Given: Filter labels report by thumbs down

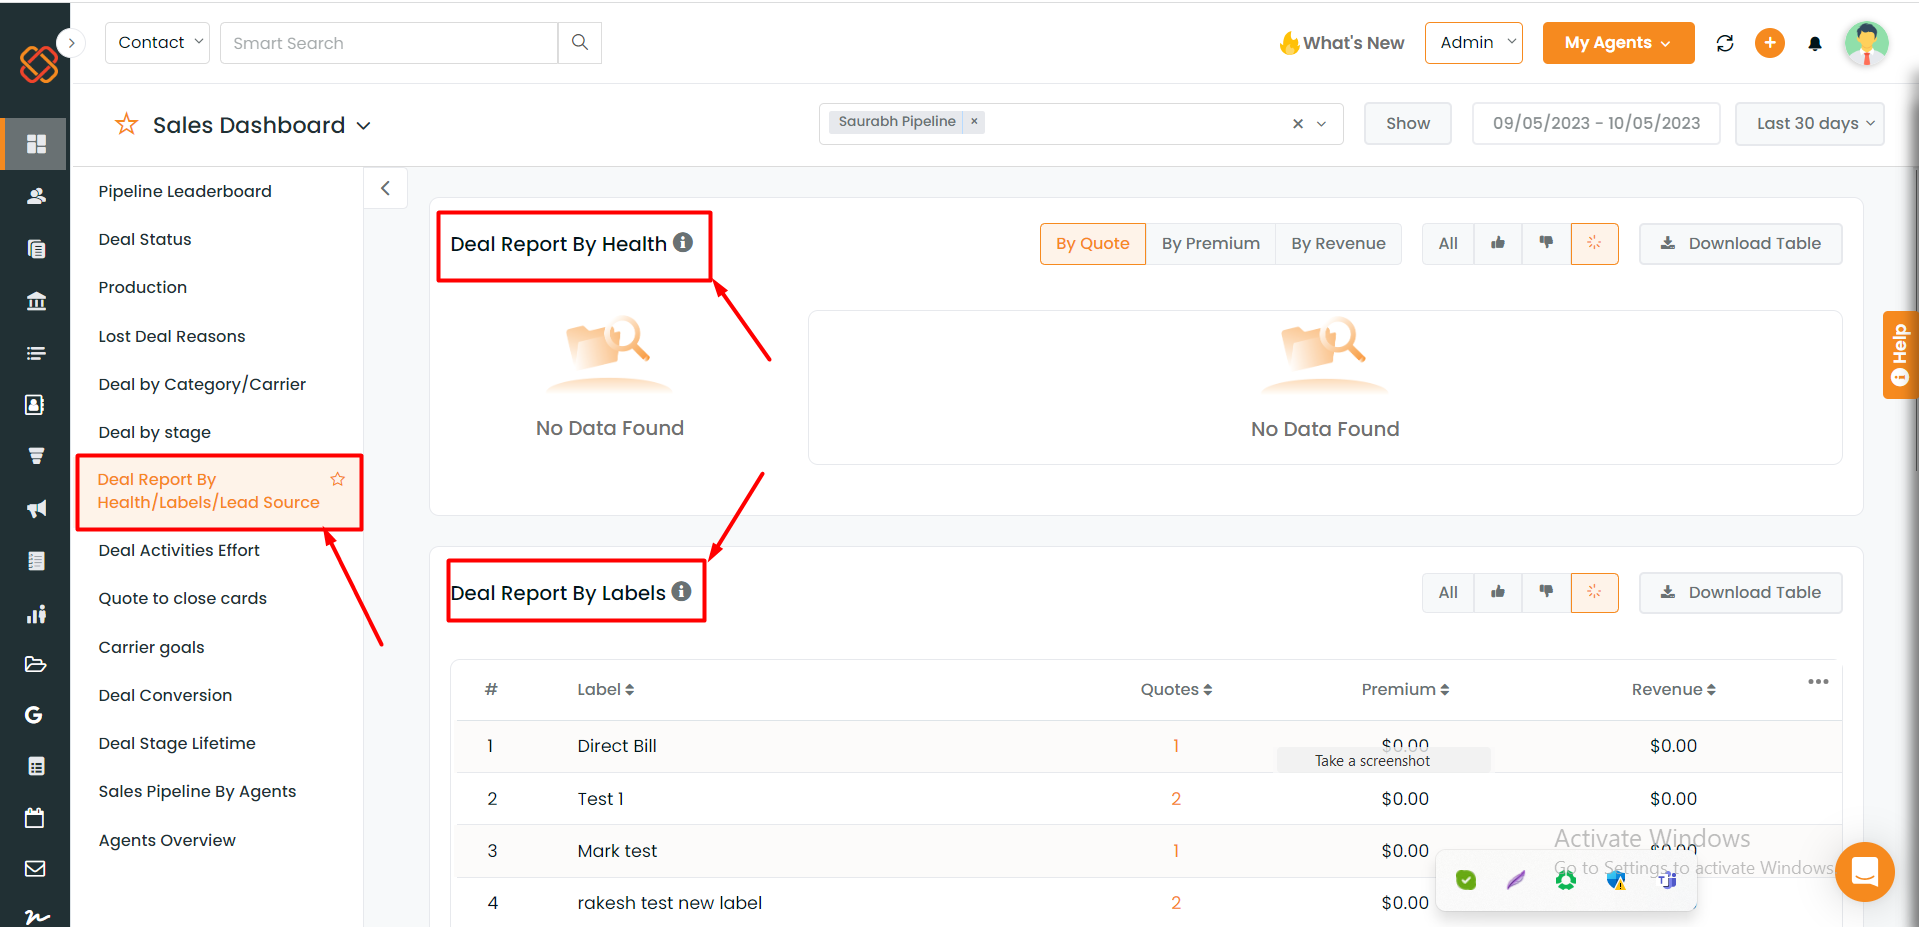Looking at the screenshot, I should pos(1546,592).
